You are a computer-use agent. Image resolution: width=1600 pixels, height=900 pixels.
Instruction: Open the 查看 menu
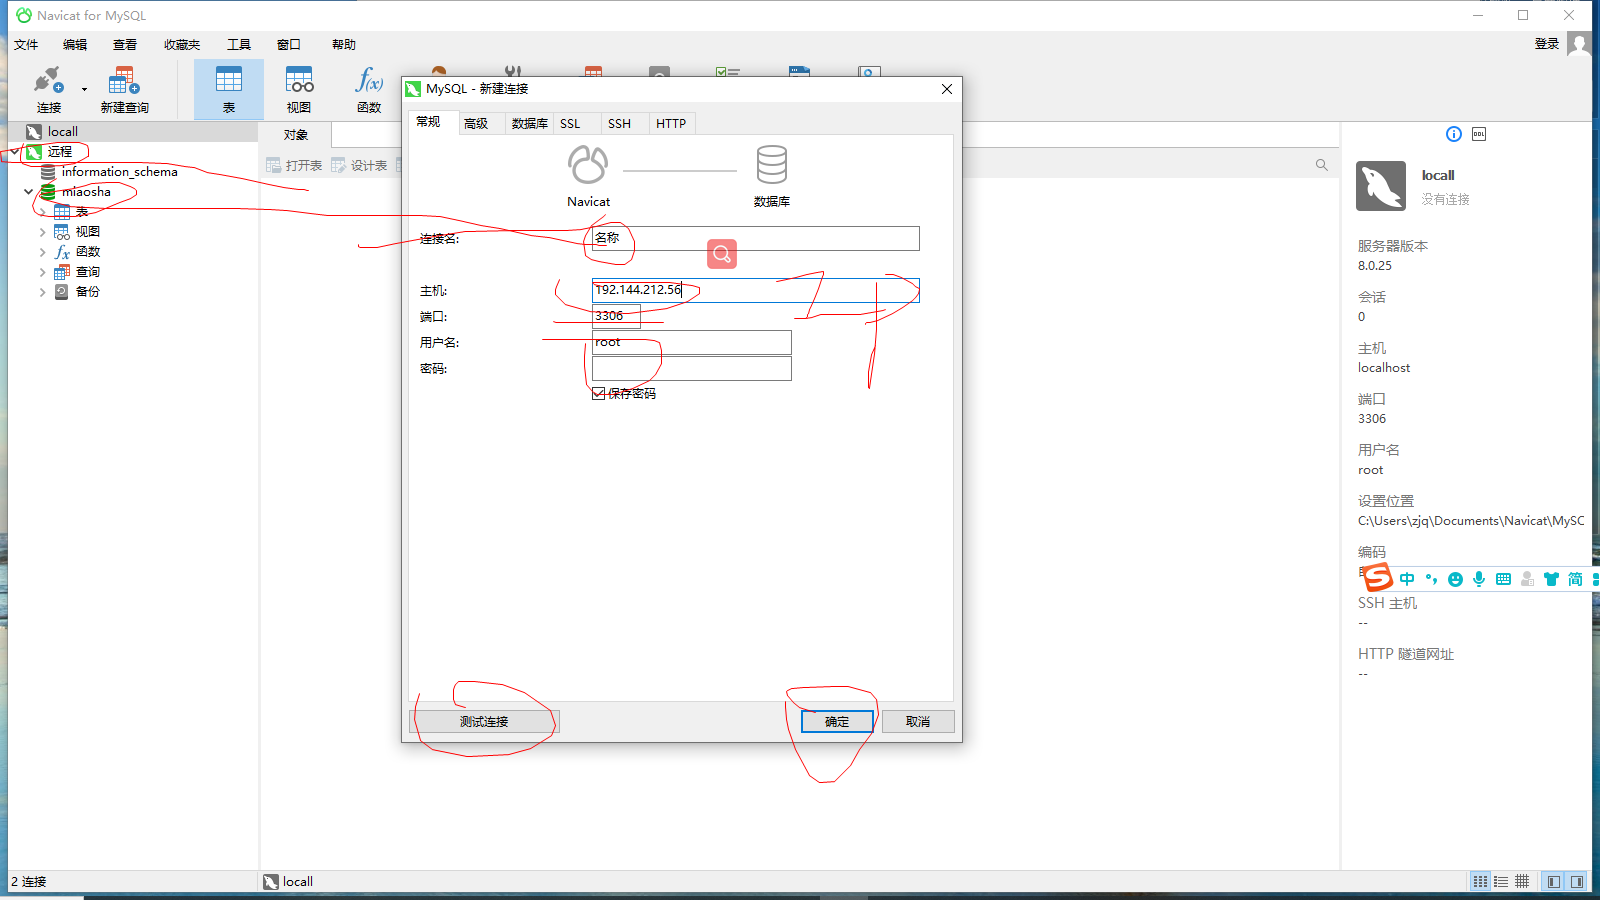point(125,44)
